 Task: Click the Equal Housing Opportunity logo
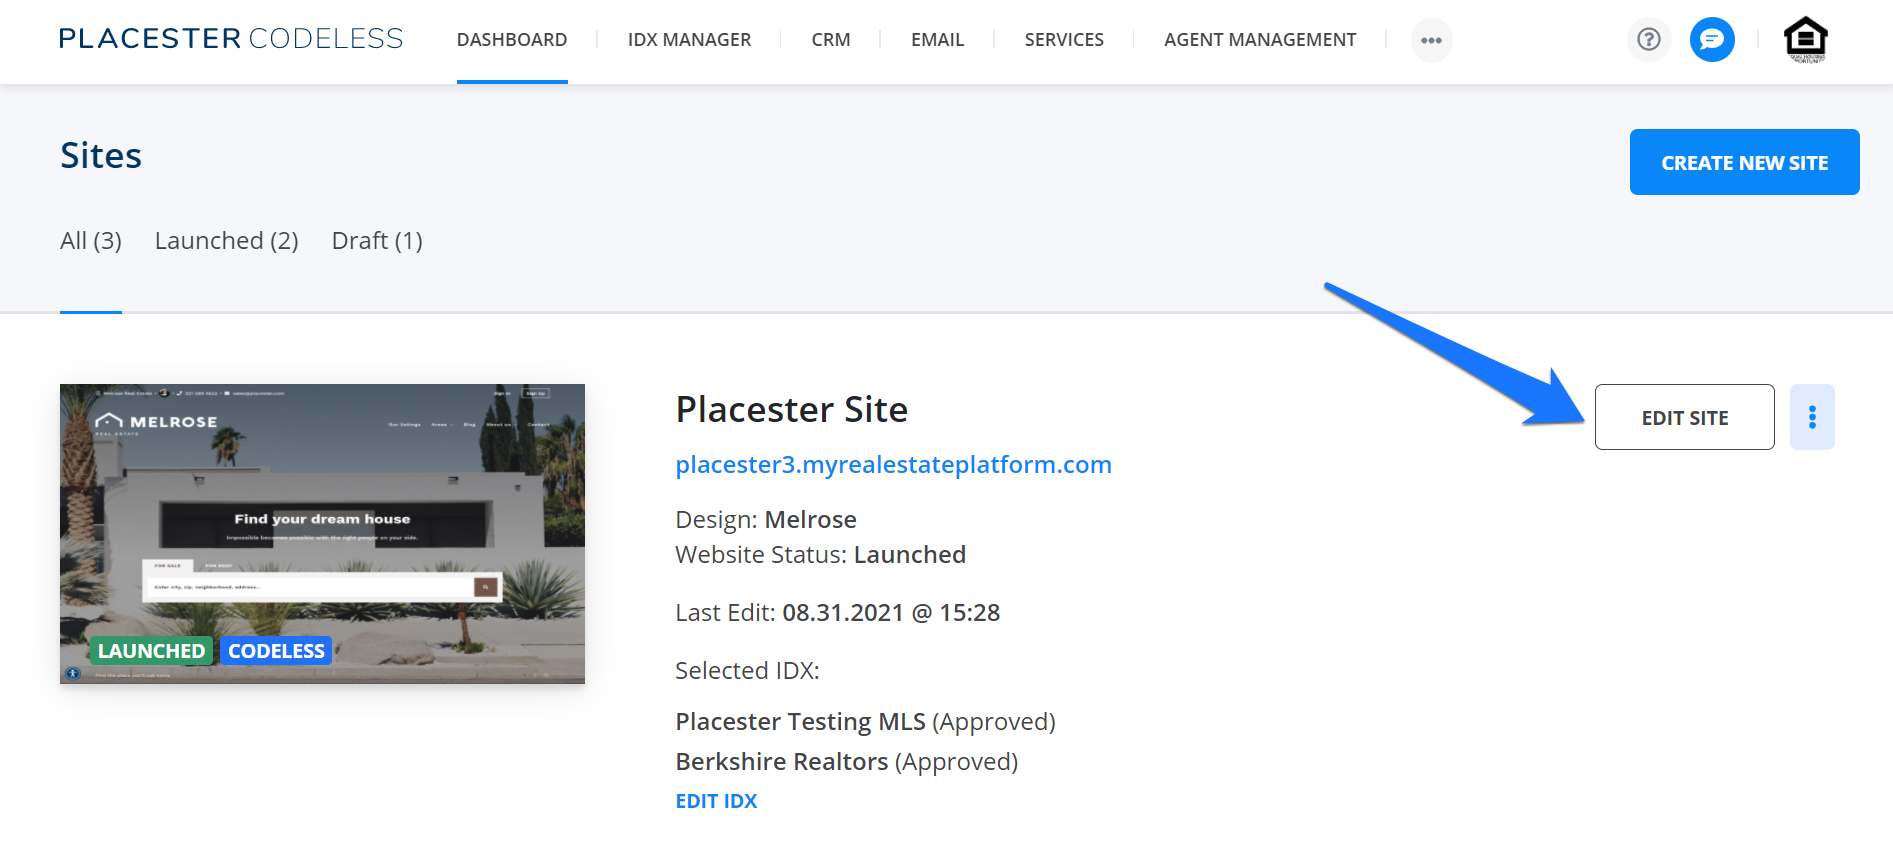point(1805,40)
